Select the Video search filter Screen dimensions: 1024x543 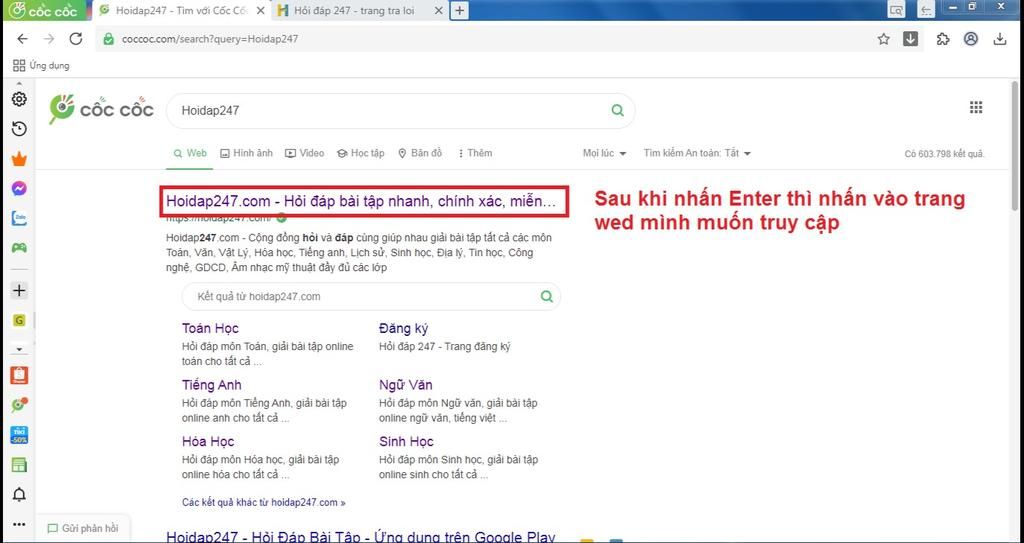pyautogui.click(x=304, y=154)
